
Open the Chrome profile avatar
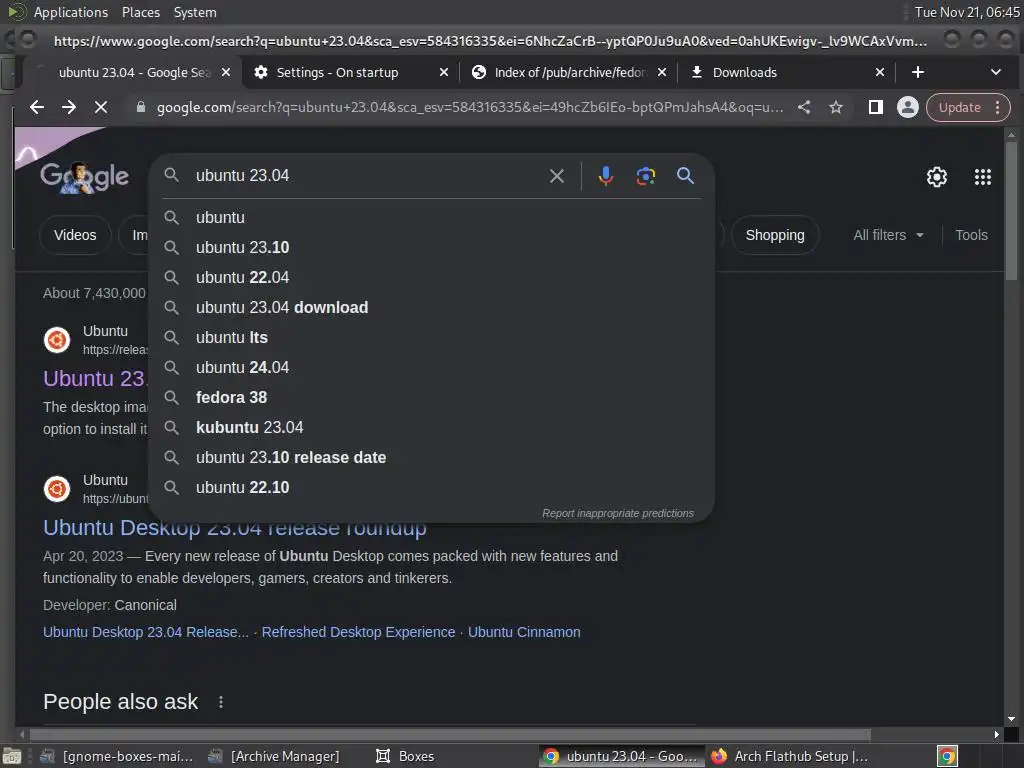[908, 107]
